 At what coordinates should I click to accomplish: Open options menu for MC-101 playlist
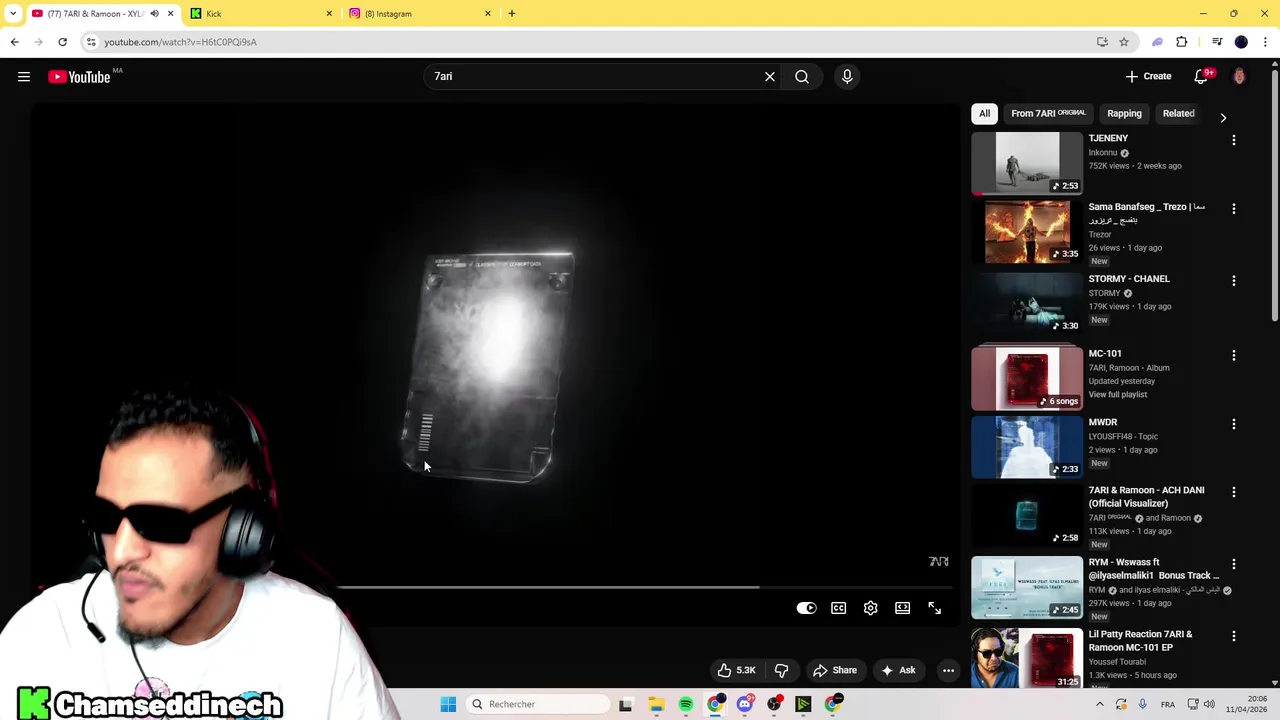pos(1233,356)
